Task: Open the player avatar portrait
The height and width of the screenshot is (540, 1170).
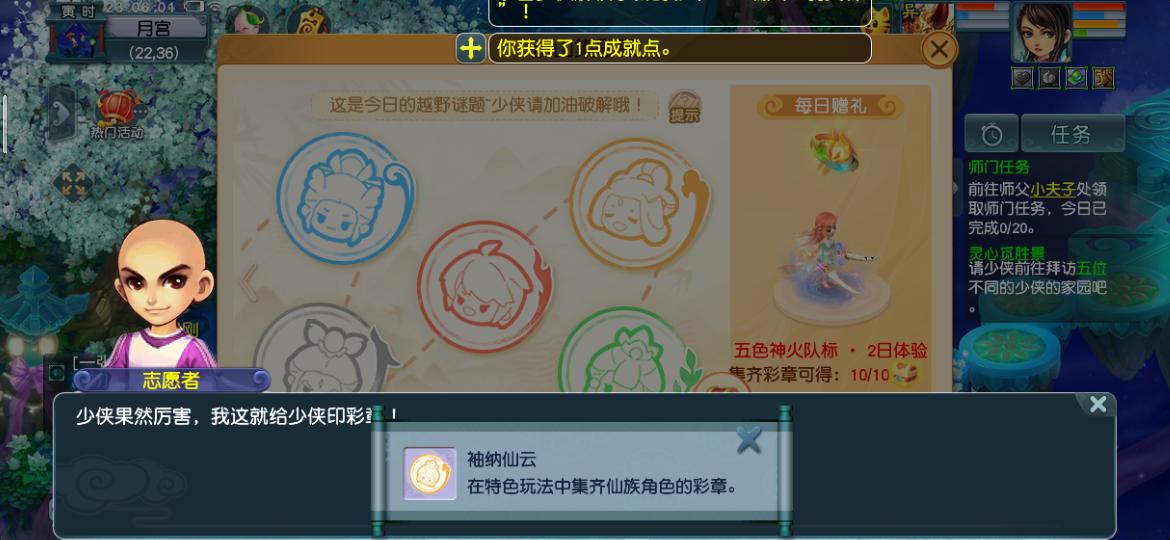Action: click(1041, 31)
